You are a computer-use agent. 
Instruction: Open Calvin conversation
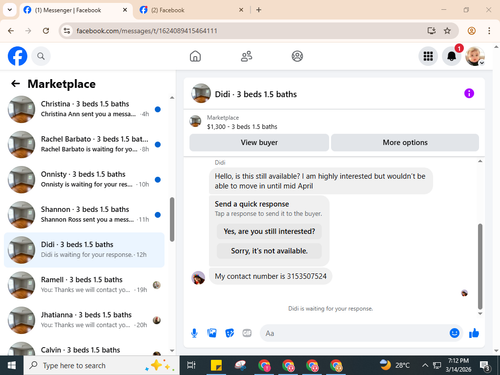coord(84,348)
